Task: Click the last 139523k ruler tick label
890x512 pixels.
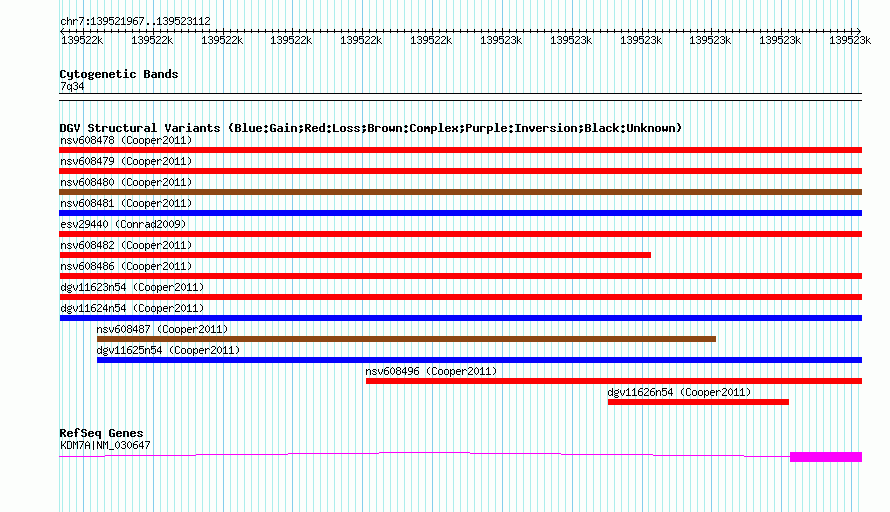Action: pyautogui.click(x=850, y=40)
